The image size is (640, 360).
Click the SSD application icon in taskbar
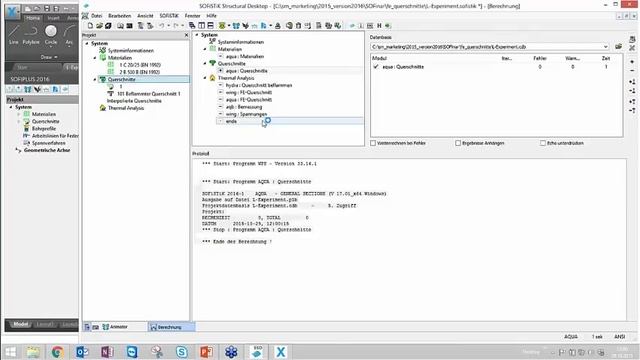pyautogui.click(x=257, y=351)
